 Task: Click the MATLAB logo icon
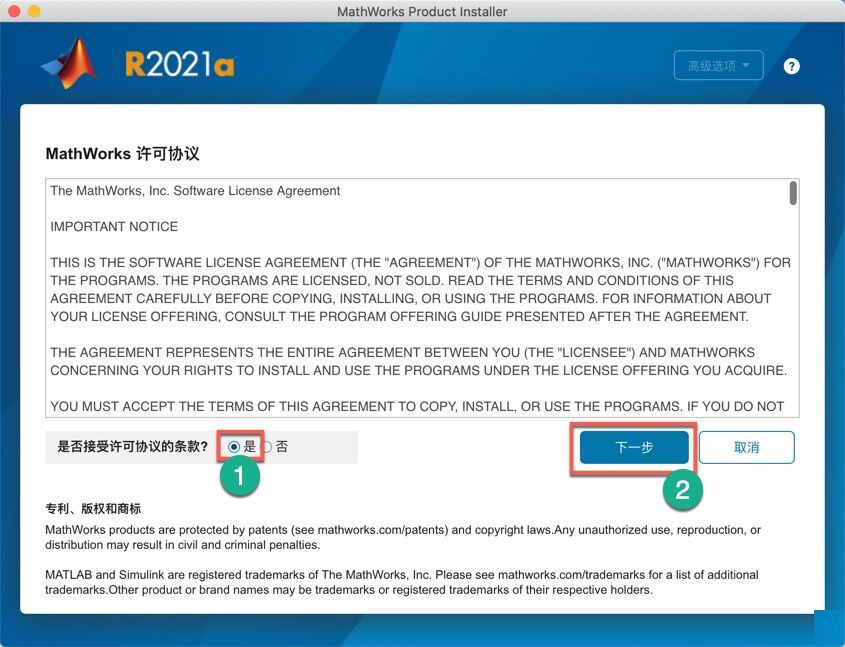point(70,63)
